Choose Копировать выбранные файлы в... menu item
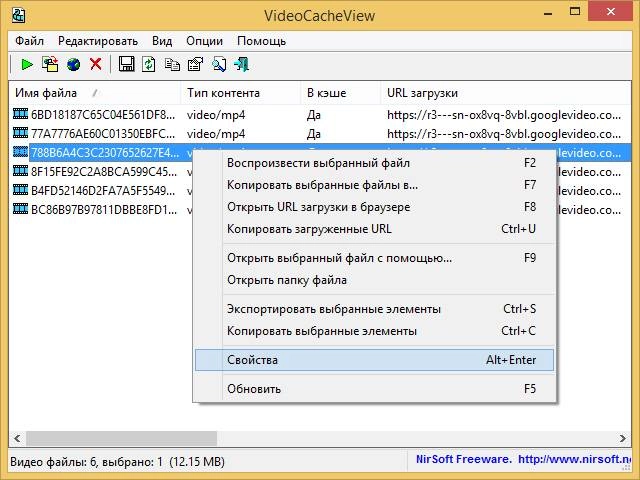The width and height of the screenshot is (640, 480). coord(374,185)
